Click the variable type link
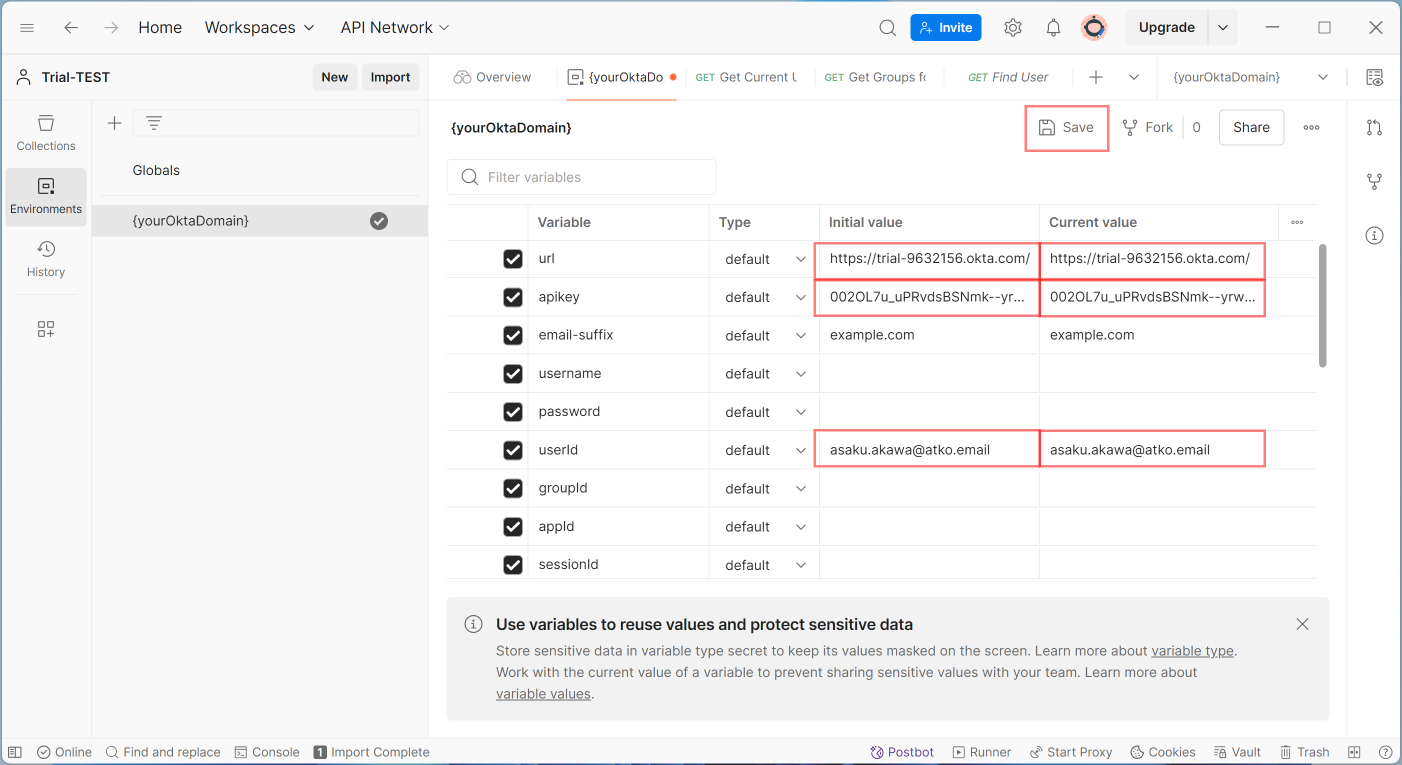Viewport: 1402px width, 765px height. coord(1192,651)
